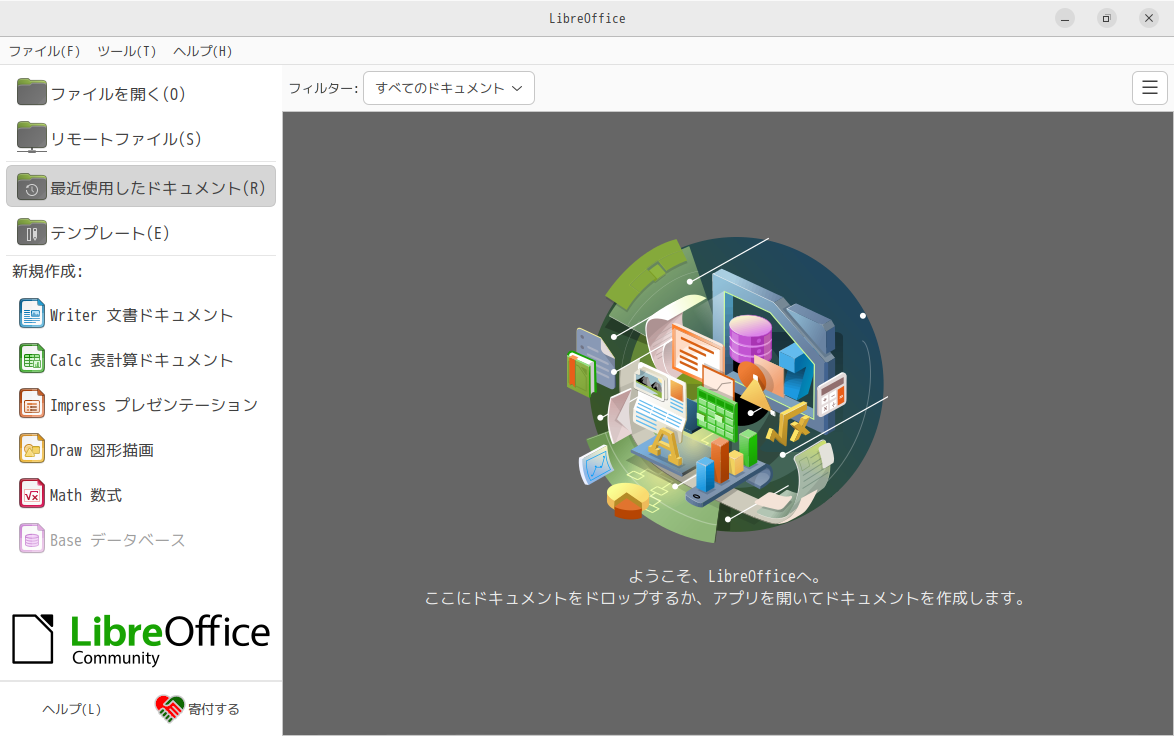
Task: Open the ヘルプ(H) menu in menu bar
Action: click(x=202, y=51)
